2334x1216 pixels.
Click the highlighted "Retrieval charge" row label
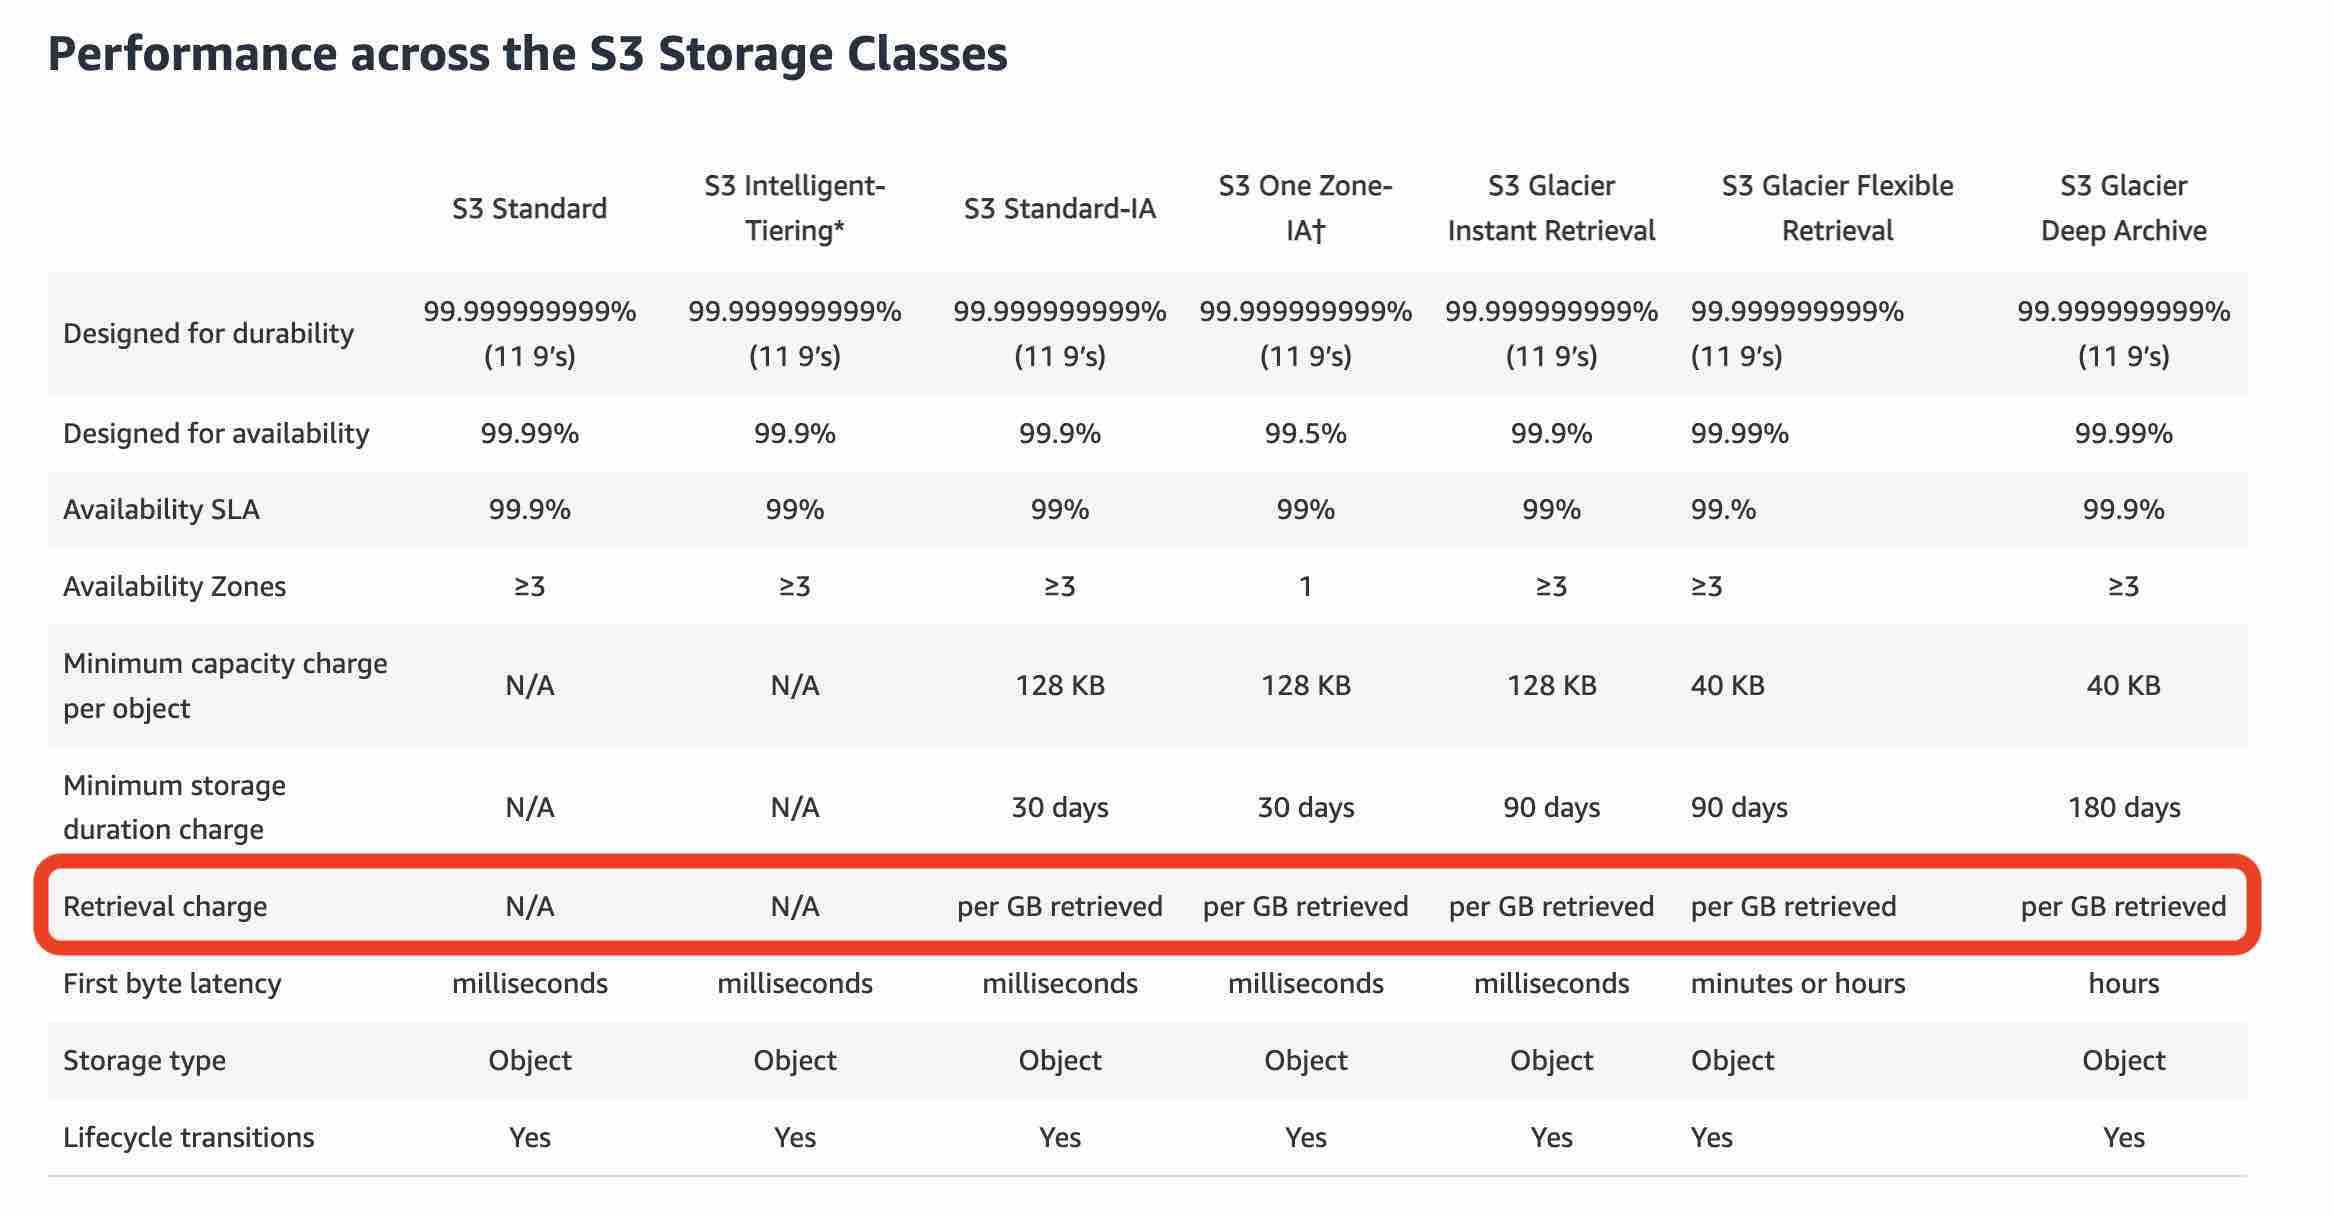point(165,906)
